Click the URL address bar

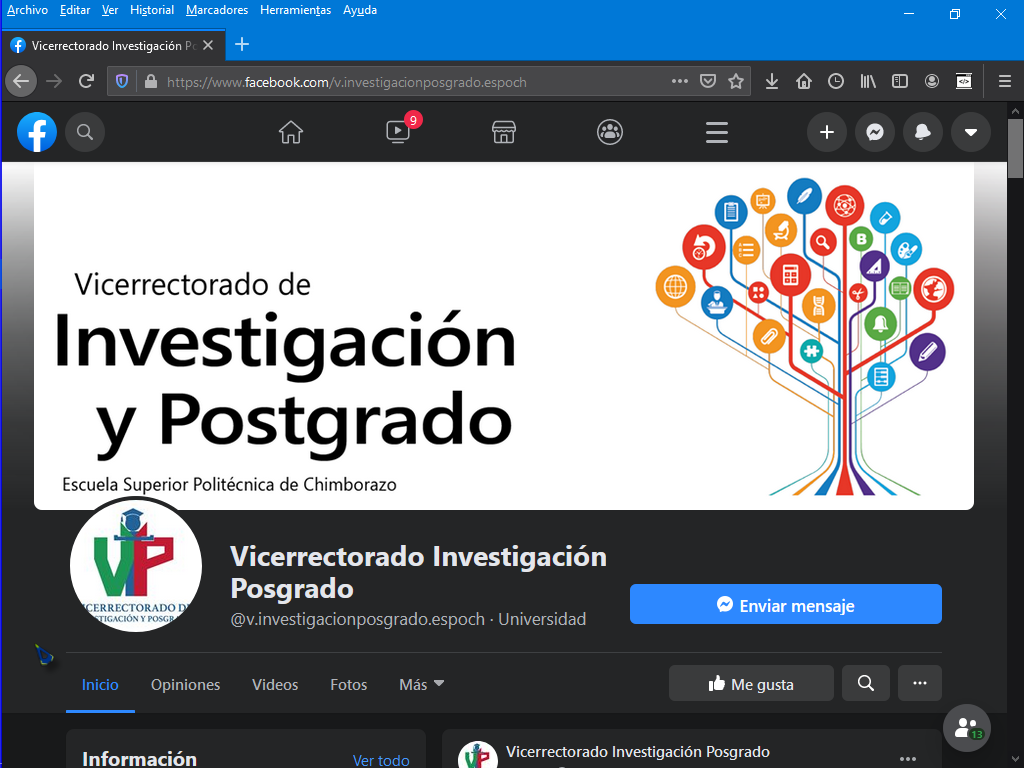[x=400, y=82]
